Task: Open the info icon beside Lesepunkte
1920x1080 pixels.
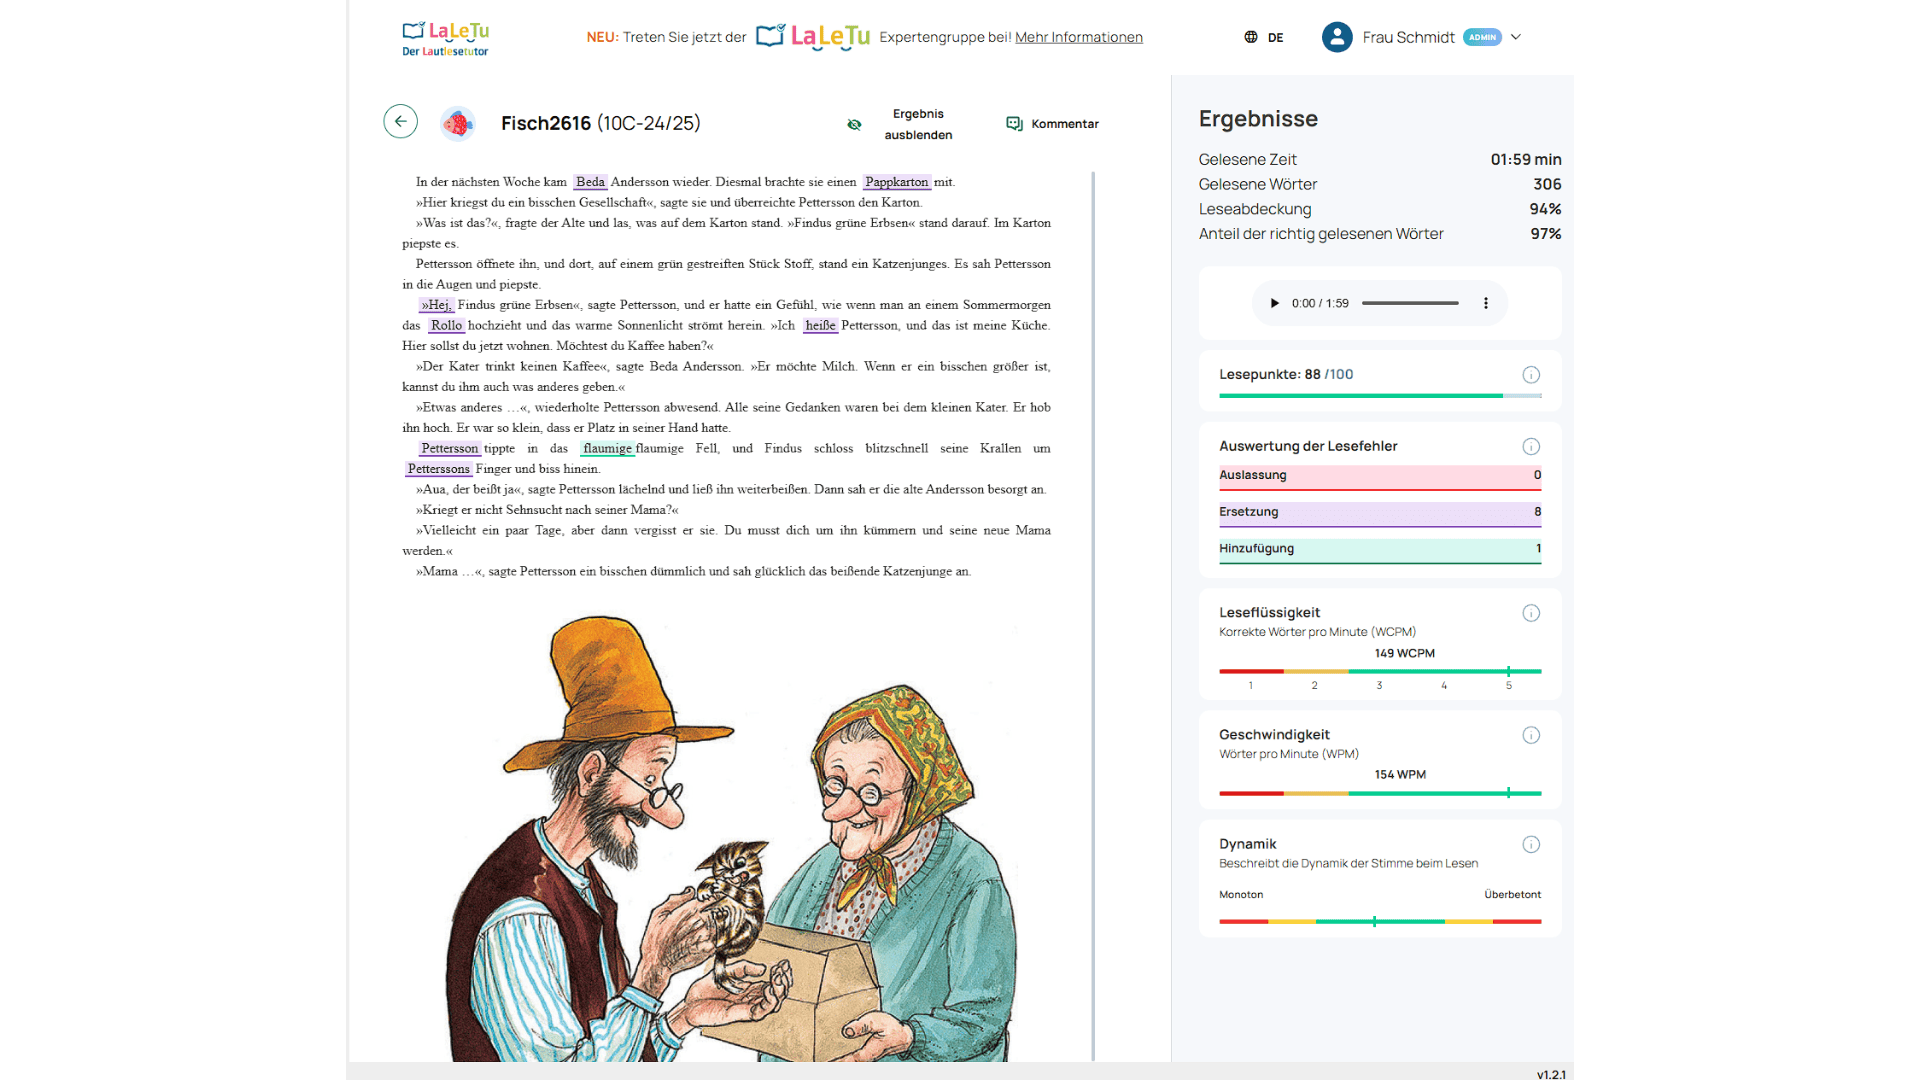Action: click(x=1531, y=375)
